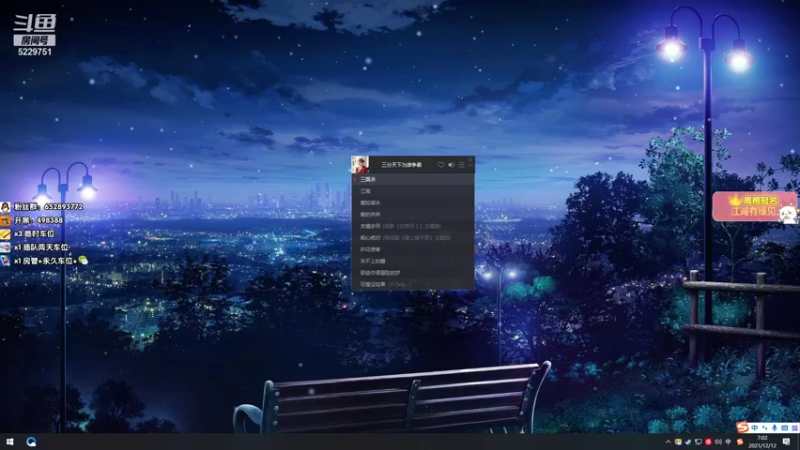Open the toolbox grid icon on Sogou toolbar
Screen dimensions: 800x450
click(795, 428)
